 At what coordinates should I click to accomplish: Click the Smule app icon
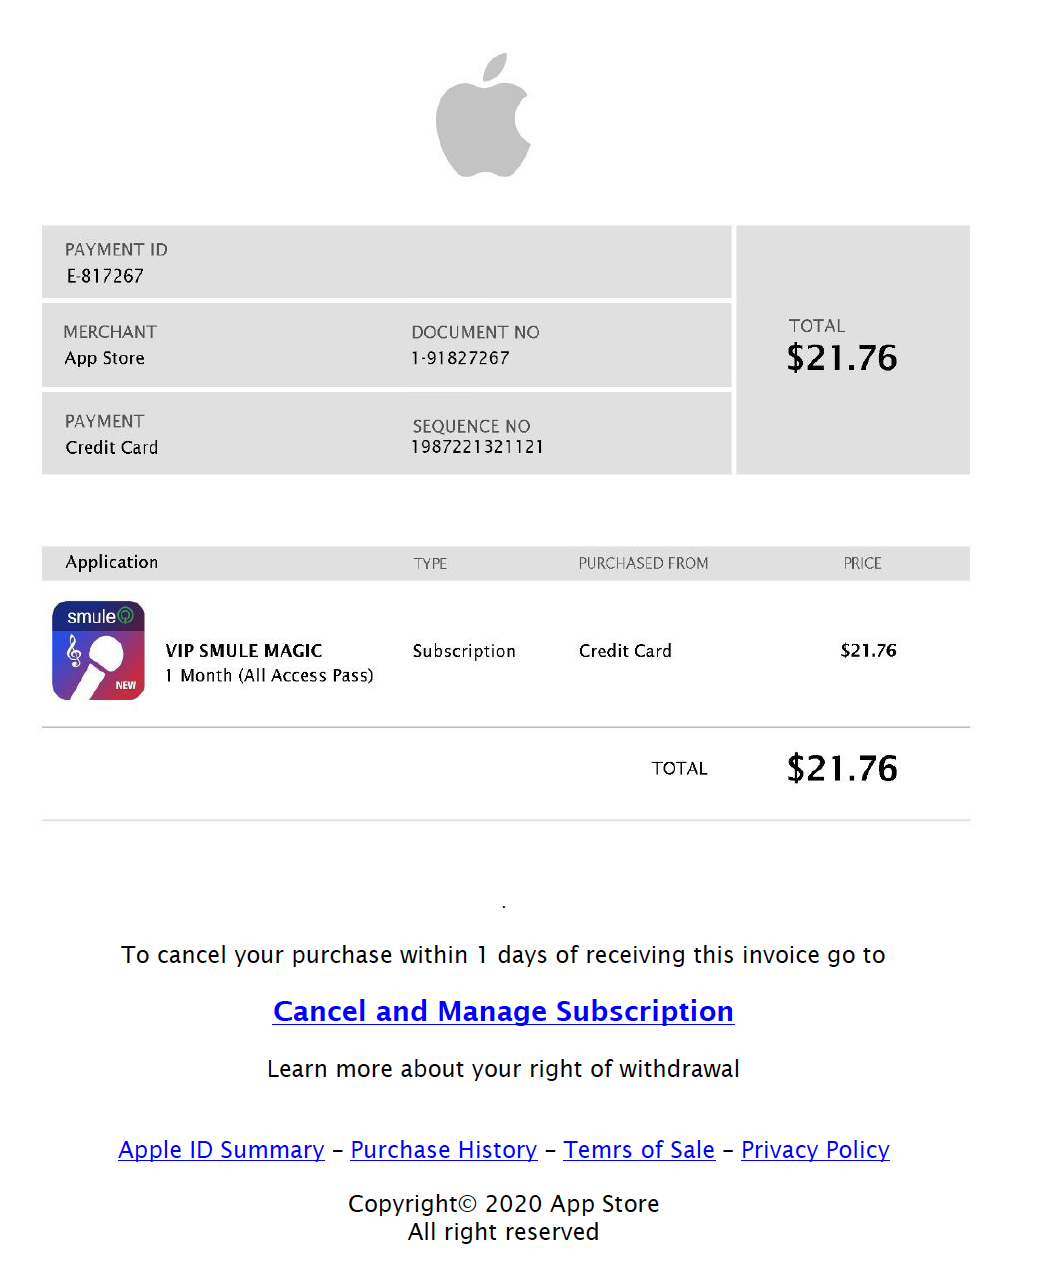pyautogui.click(x=98, y=650)
